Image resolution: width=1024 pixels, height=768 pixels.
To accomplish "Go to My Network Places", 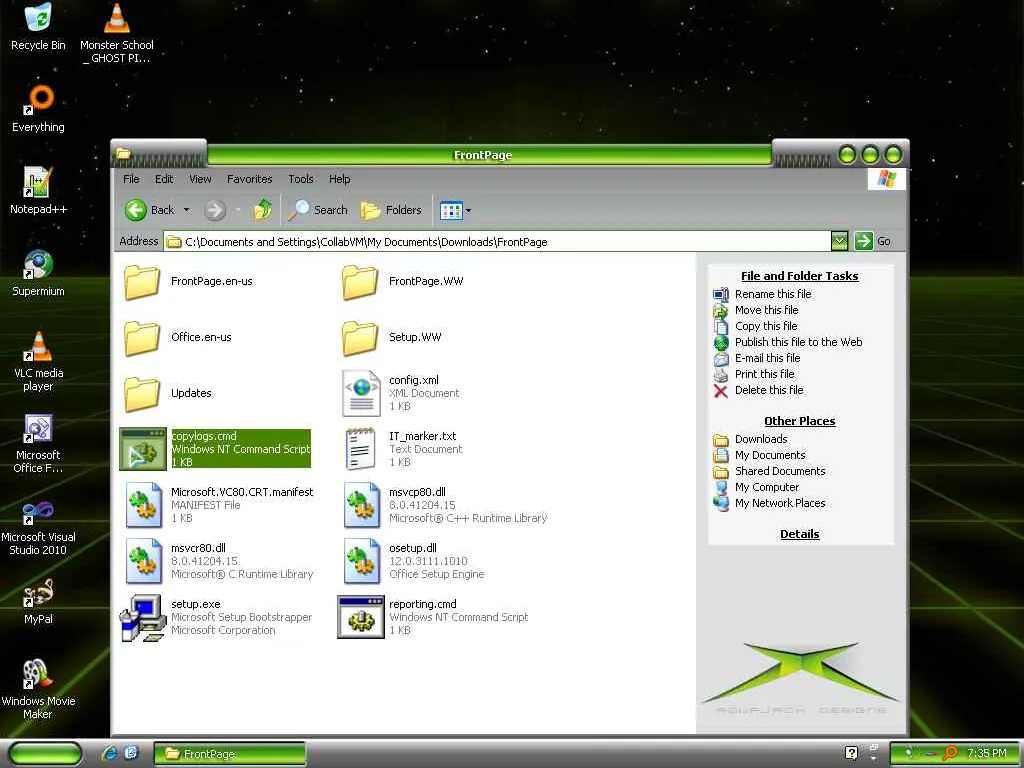I will (780, 504).
